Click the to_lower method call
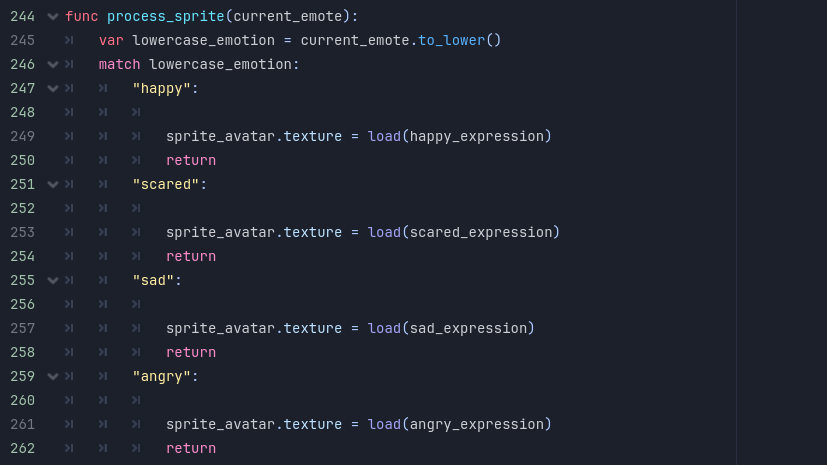The height and width of the screenshot is (465, 827). (450, 40)
